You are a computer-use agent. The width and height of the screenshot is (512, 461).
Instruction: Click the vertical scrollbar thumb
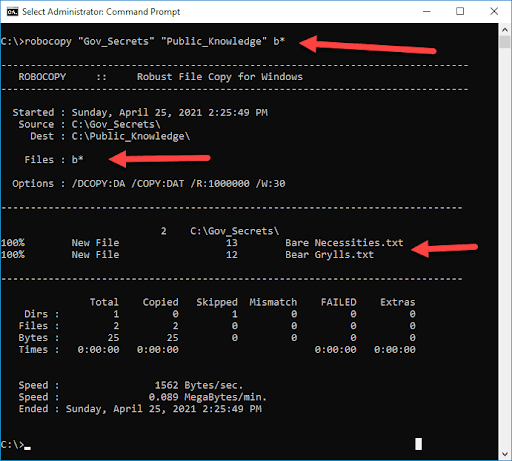[x=505, y=42]
